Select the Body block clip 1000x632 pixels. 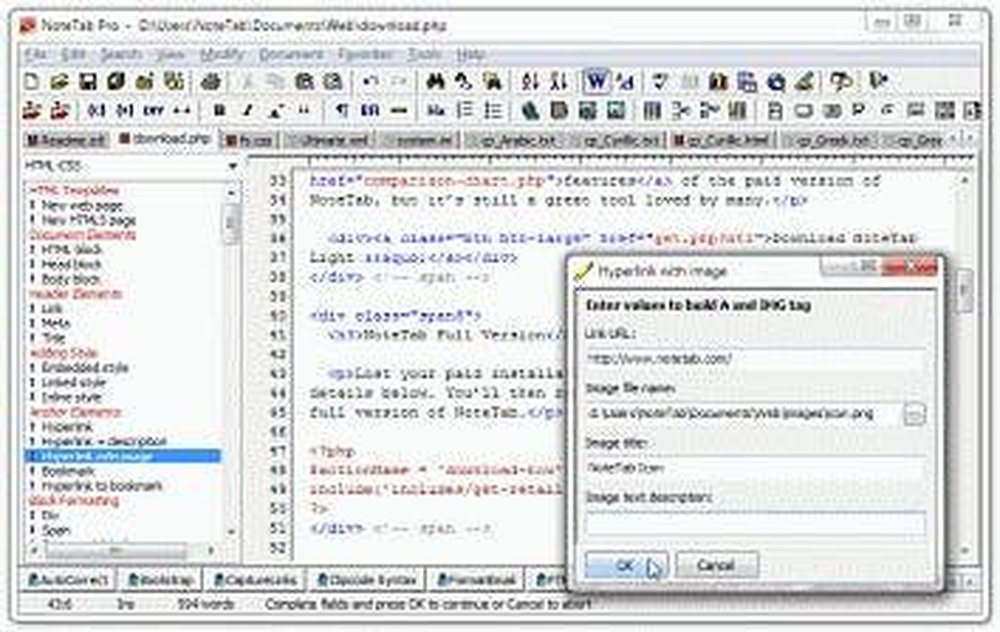(x=71, y=279)
